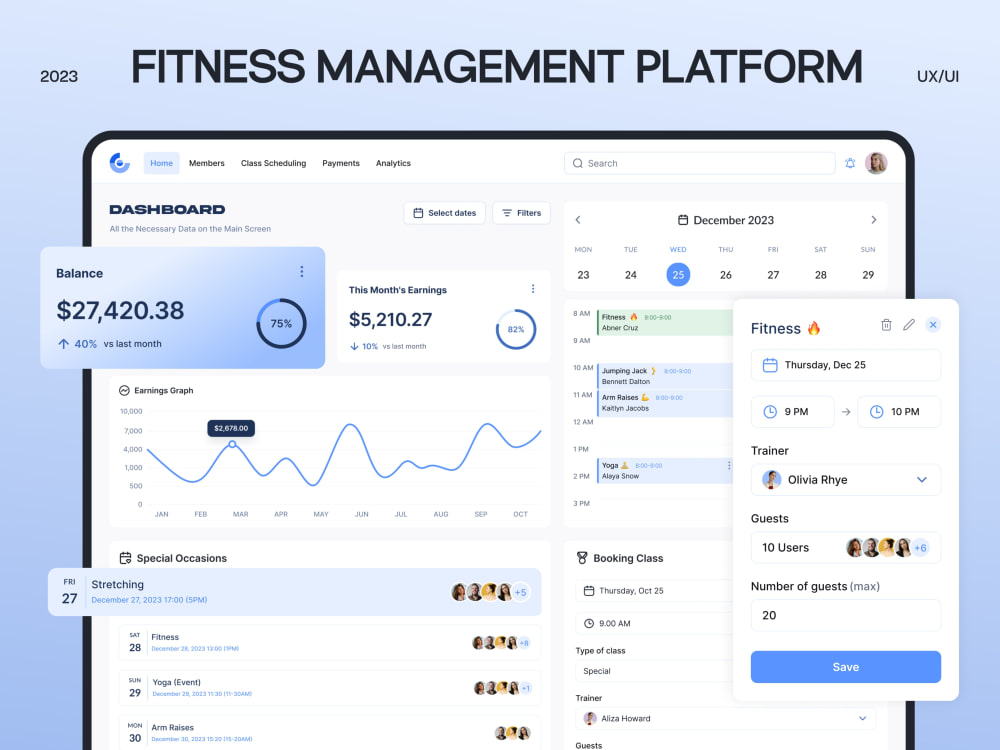Select Friday 27 in calendar
1000x750 pixels.
click(773, 275)
